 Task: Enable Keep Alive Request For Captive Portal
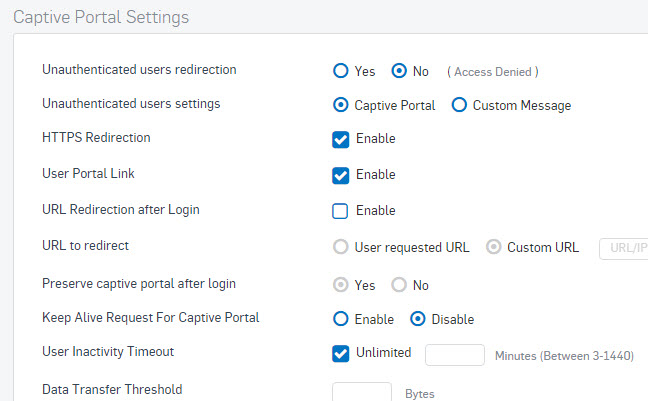point(341,319)
